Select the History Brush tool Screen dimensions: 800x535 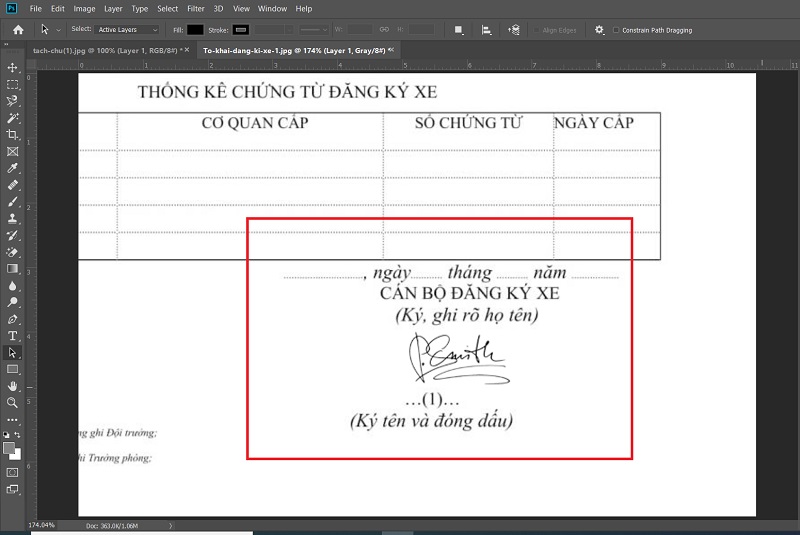pyautogui.click(x=12, y=236)
